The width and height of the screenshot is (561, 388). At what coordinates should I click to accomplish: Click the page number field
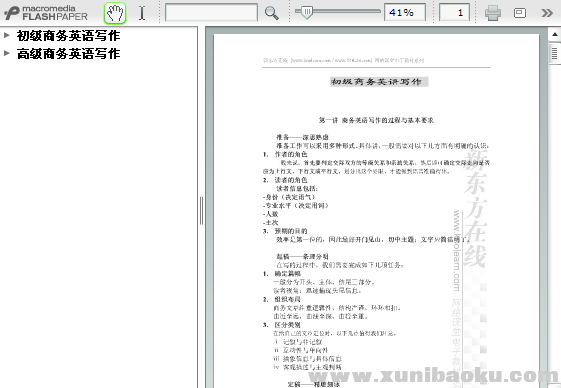pyautogui.click(x=454, y=13)
